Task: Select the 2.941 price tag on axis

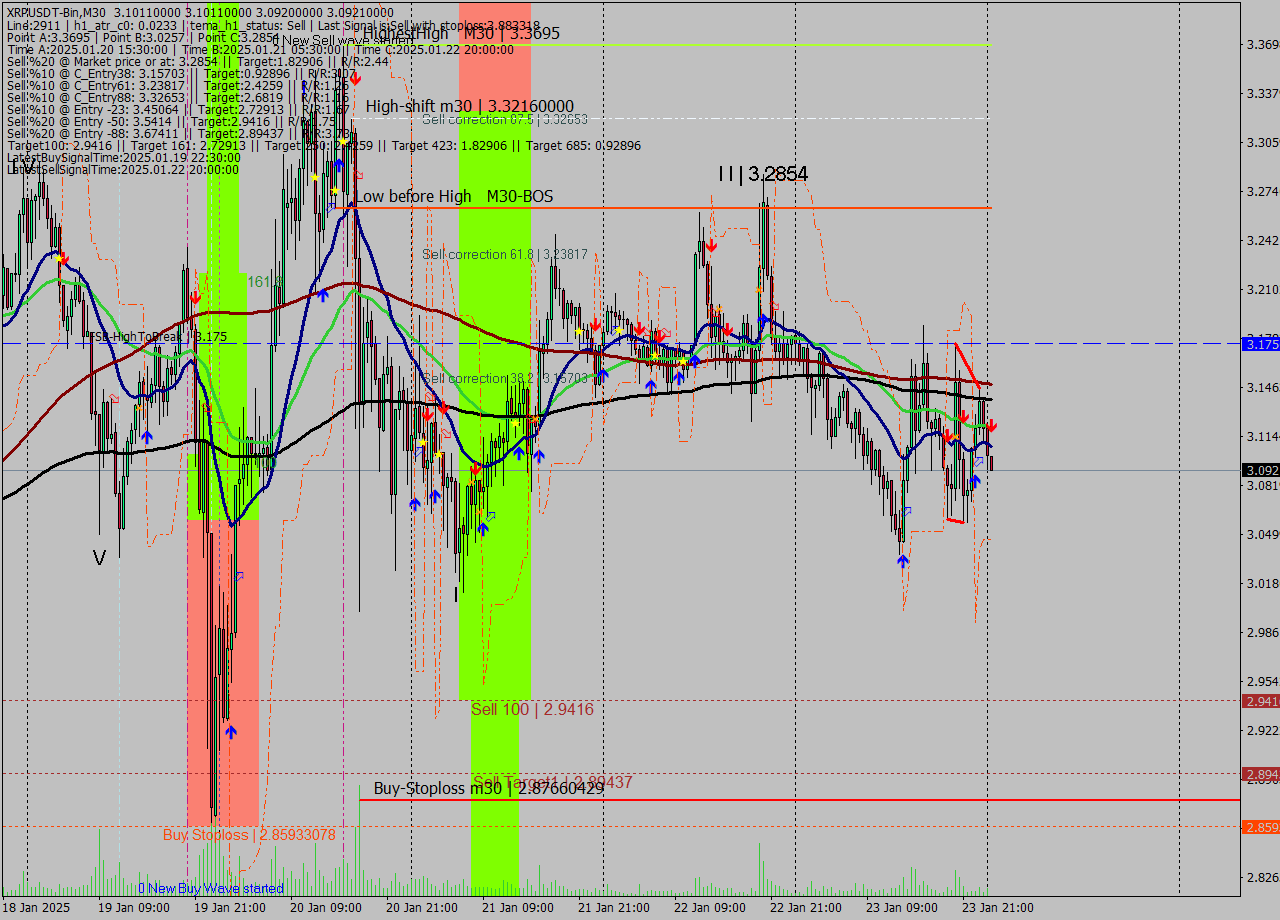Action: [x=1260, y=701]
